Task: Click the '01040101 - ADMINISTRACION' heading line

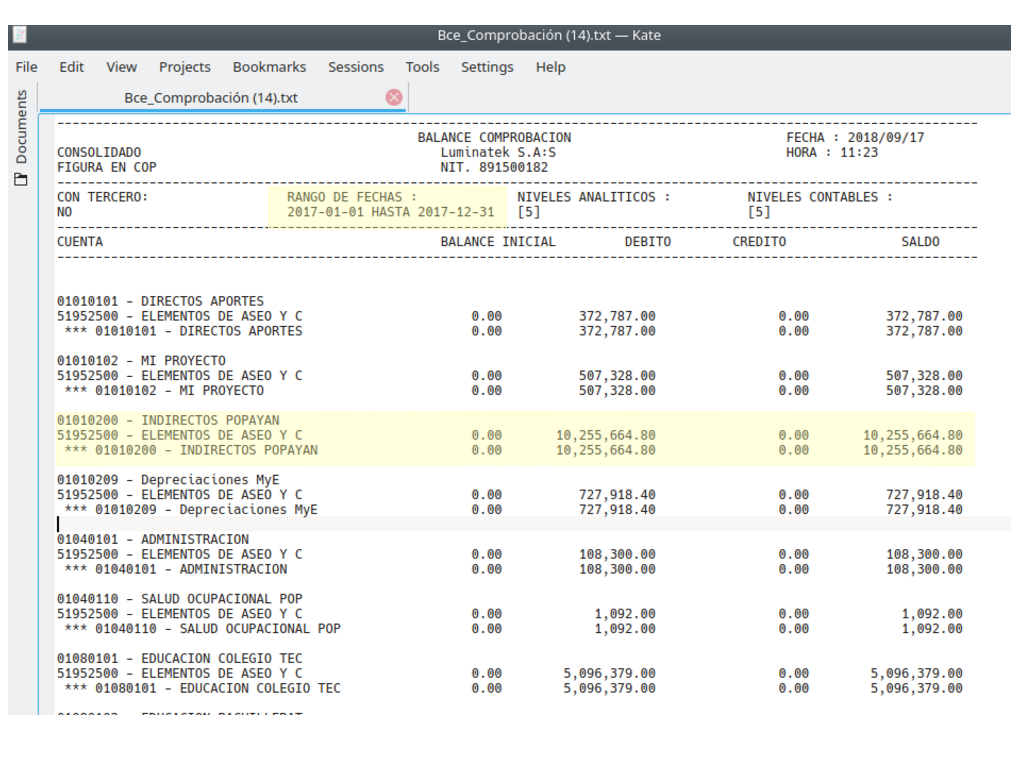Action: tap(153, 539)
